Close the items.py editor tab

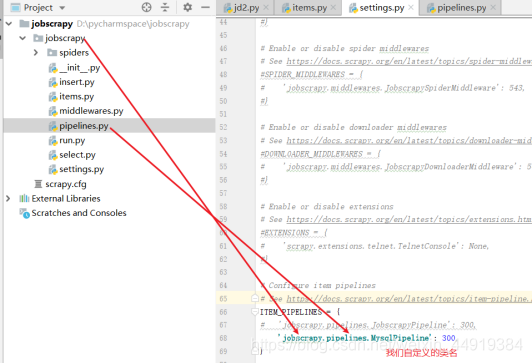point(334,7)
